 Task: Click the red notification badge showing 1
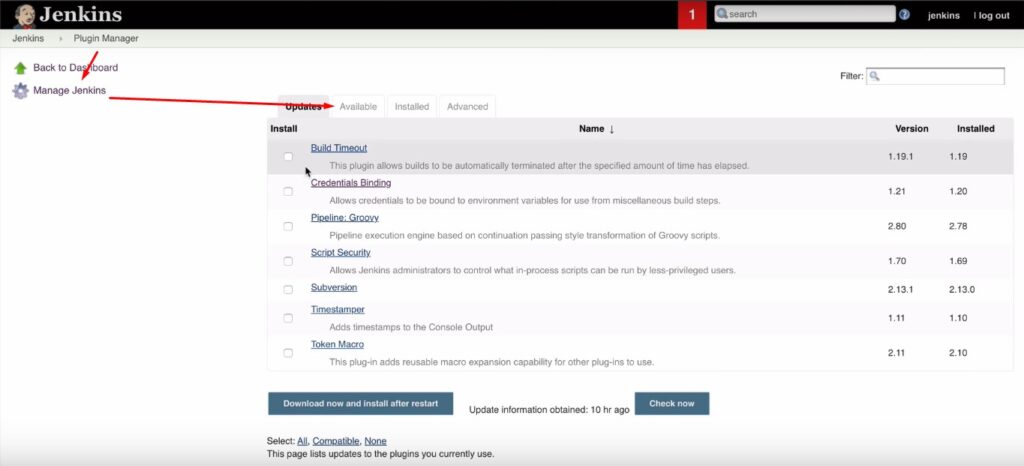pyautogui.click(x=692, y=14)
